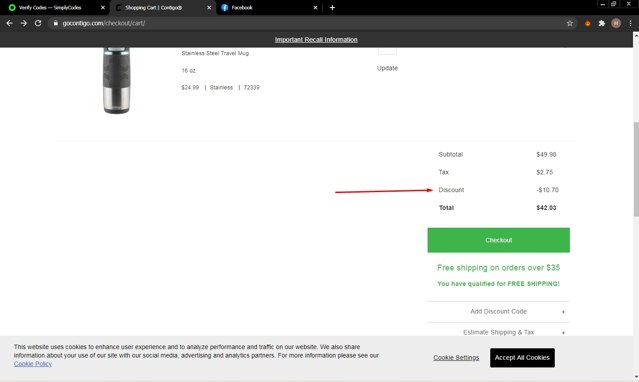Screen dimensions: 639x382
Task: Switch to the Verify Codes SimplyCodes tab
Action: (50, 7)
